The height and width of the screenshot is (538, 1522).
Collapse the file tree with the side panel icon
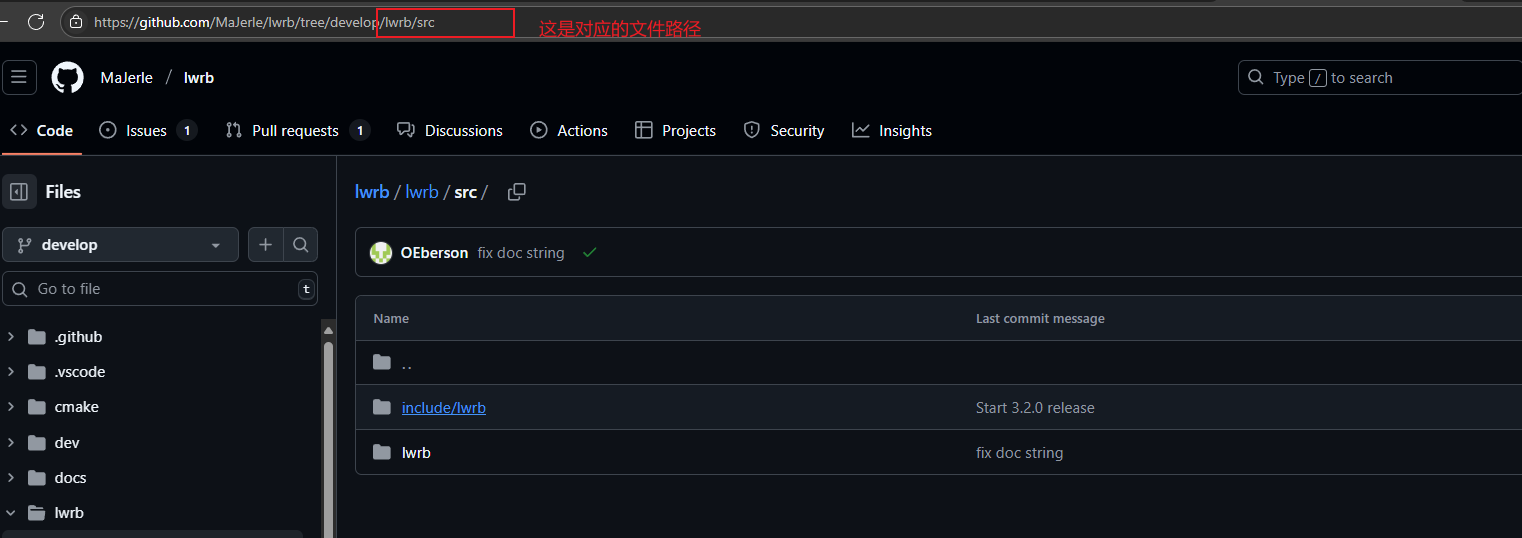[x=19, y=192]
